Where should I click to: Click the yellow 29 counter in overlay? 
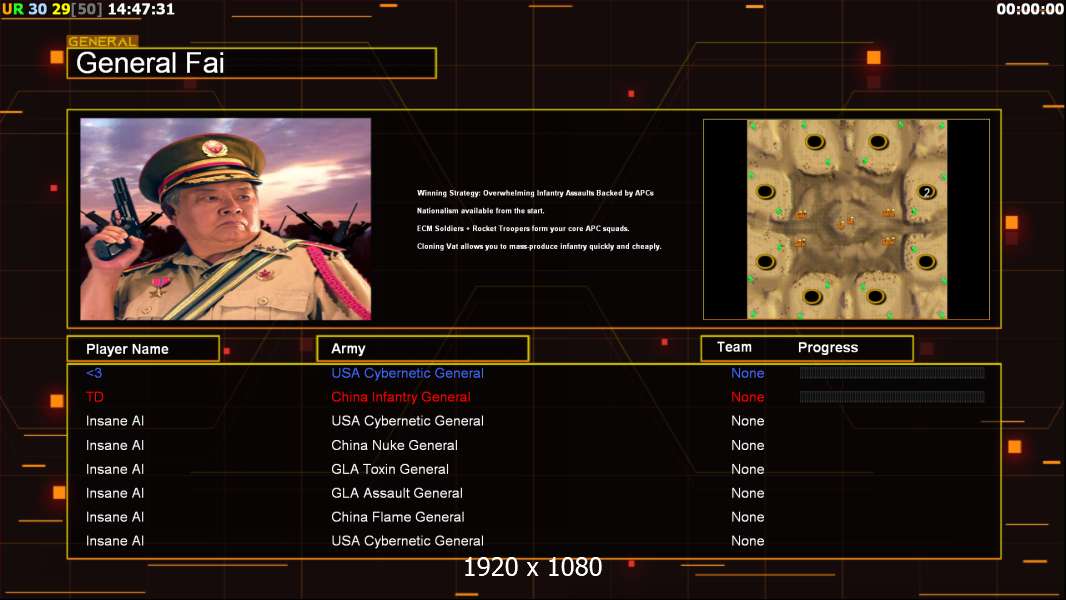[61, 10]
